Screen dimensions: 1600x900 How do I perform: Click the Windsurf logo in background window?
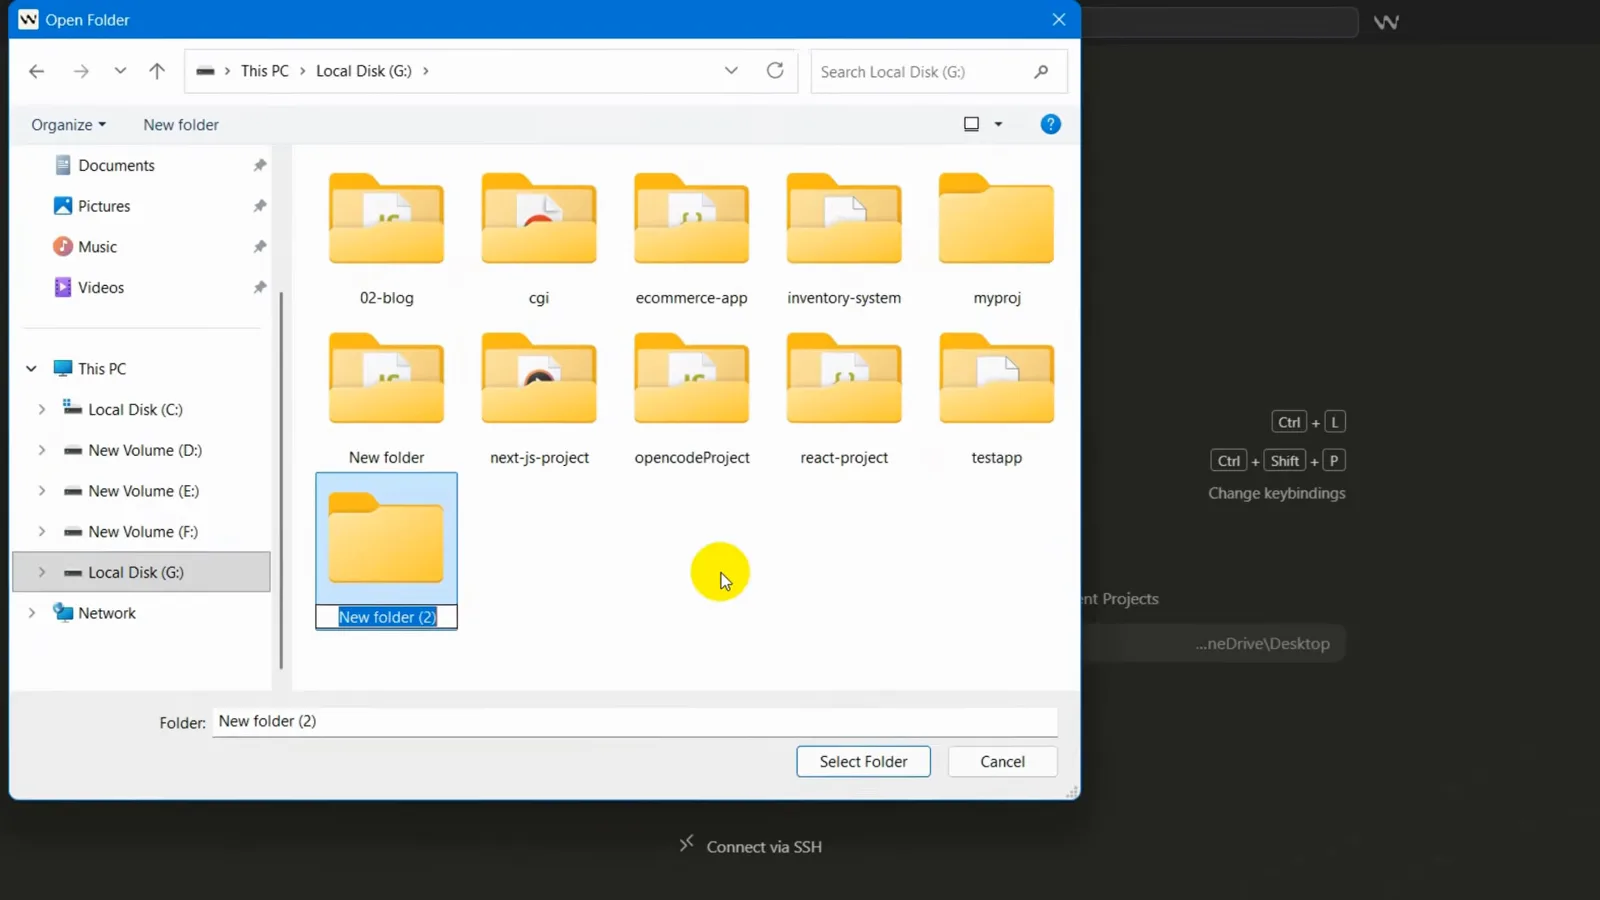(1386, 22)
